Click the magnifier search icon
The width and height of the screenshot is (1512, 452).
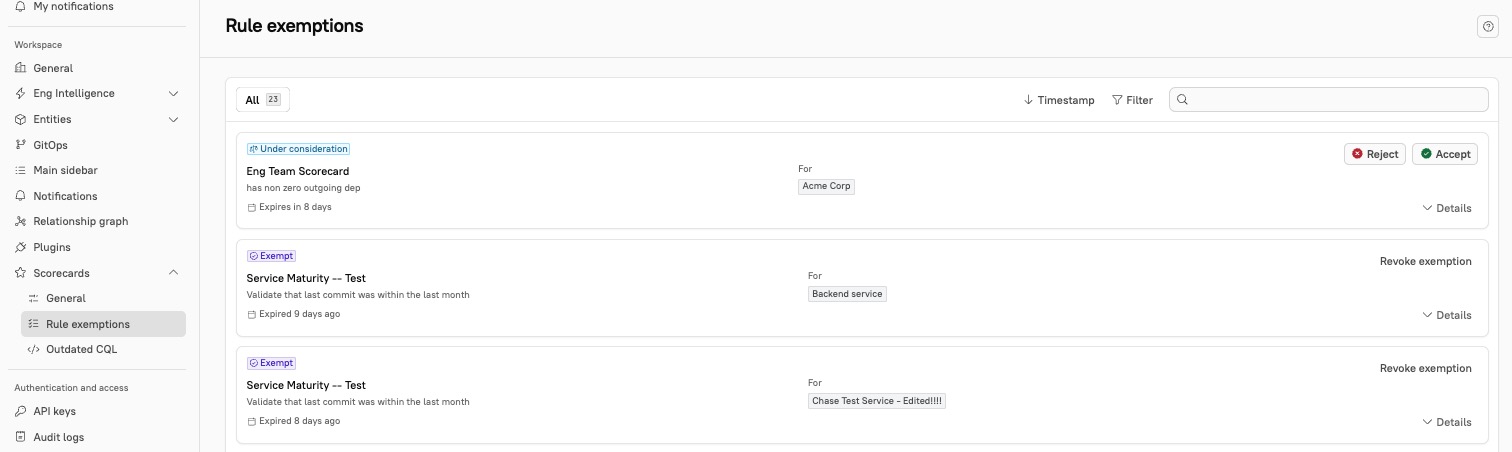click(x=1183, y=100)
